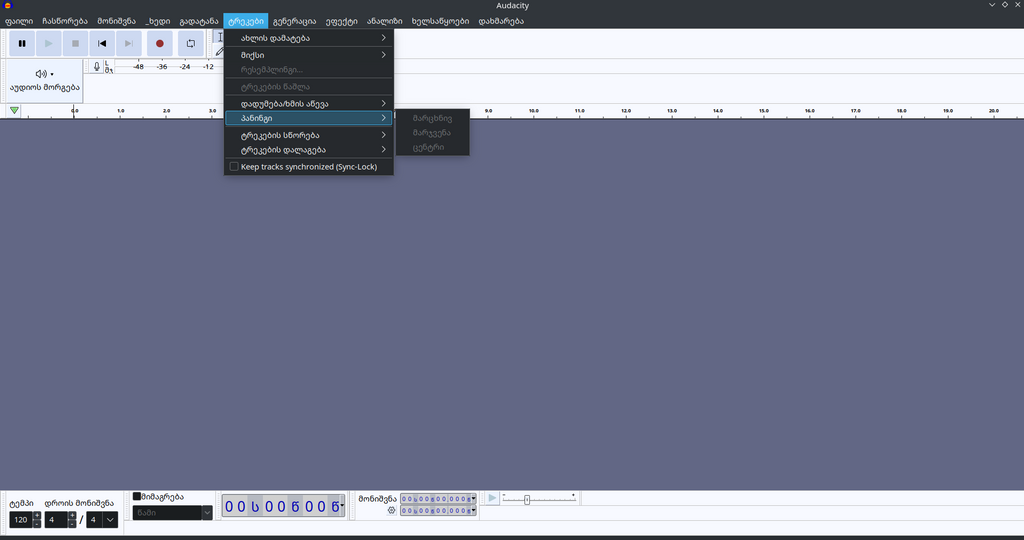Click the tempo field showing 120
The height and width of the screenshot is (540, 1024).
(x=21, y=520)
